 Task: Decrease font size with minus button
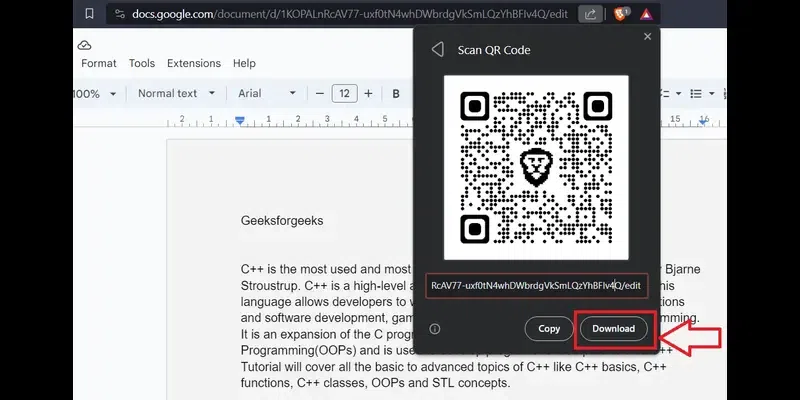tap(320, 93)
